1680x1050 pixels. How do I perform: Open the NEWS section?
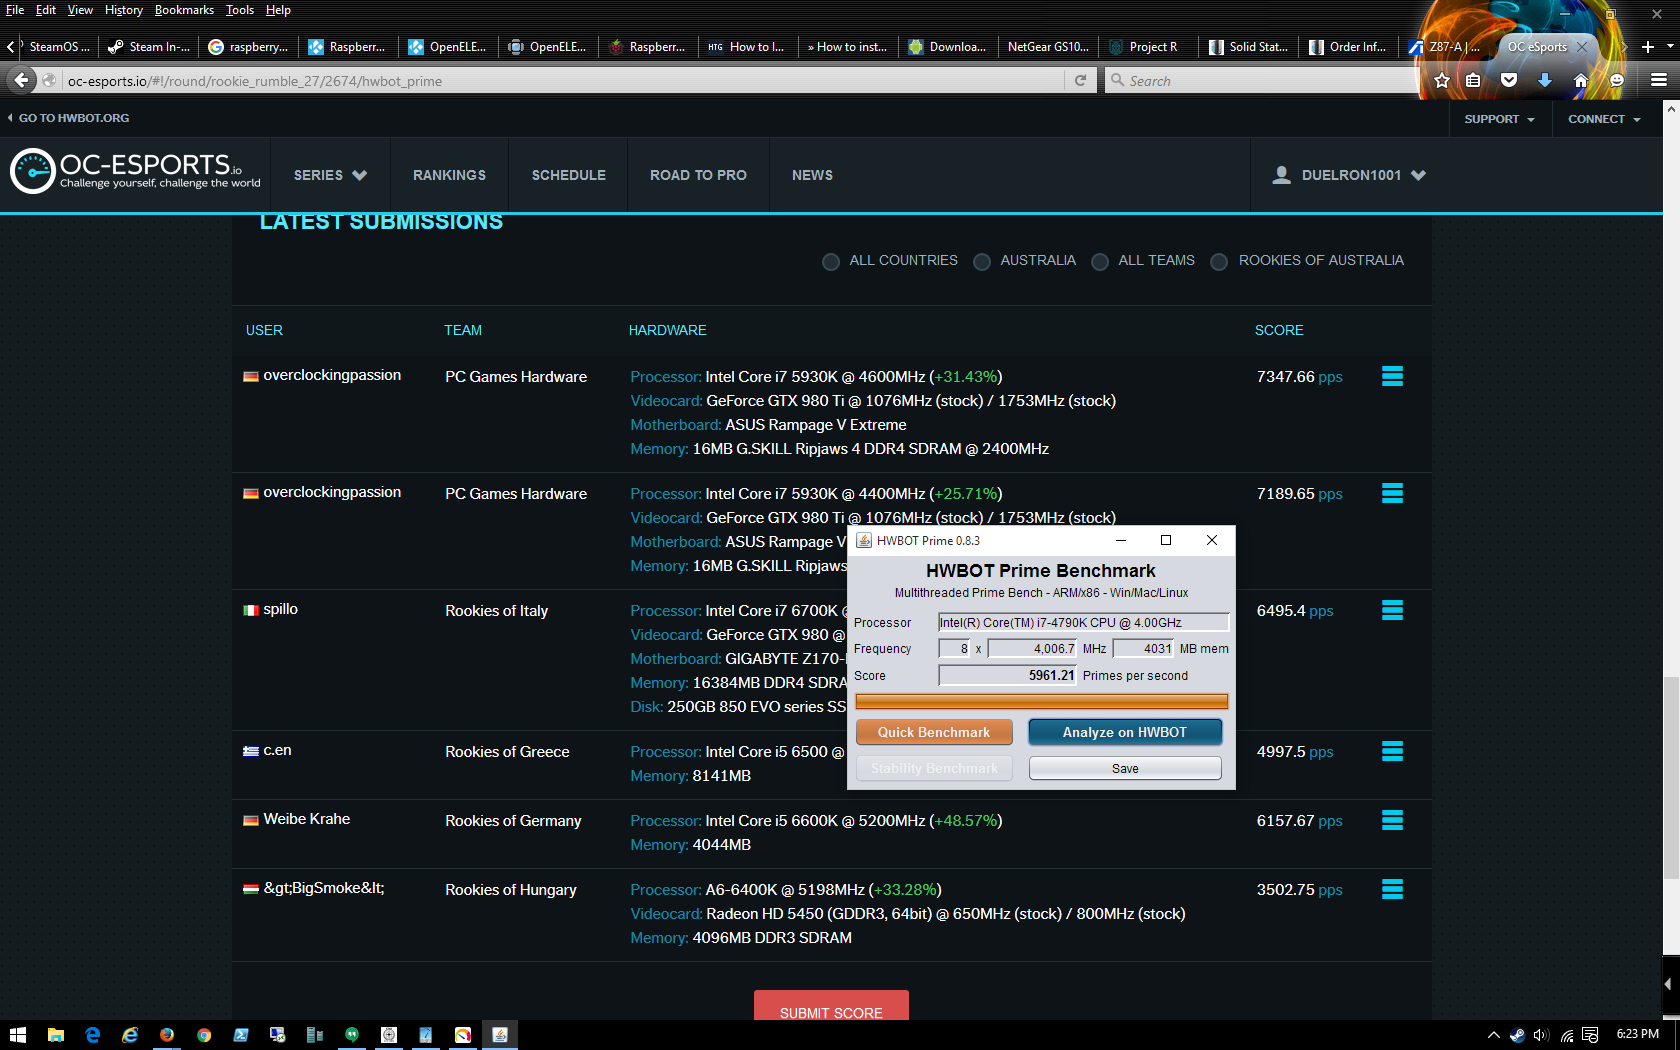[x=812, y=175]
